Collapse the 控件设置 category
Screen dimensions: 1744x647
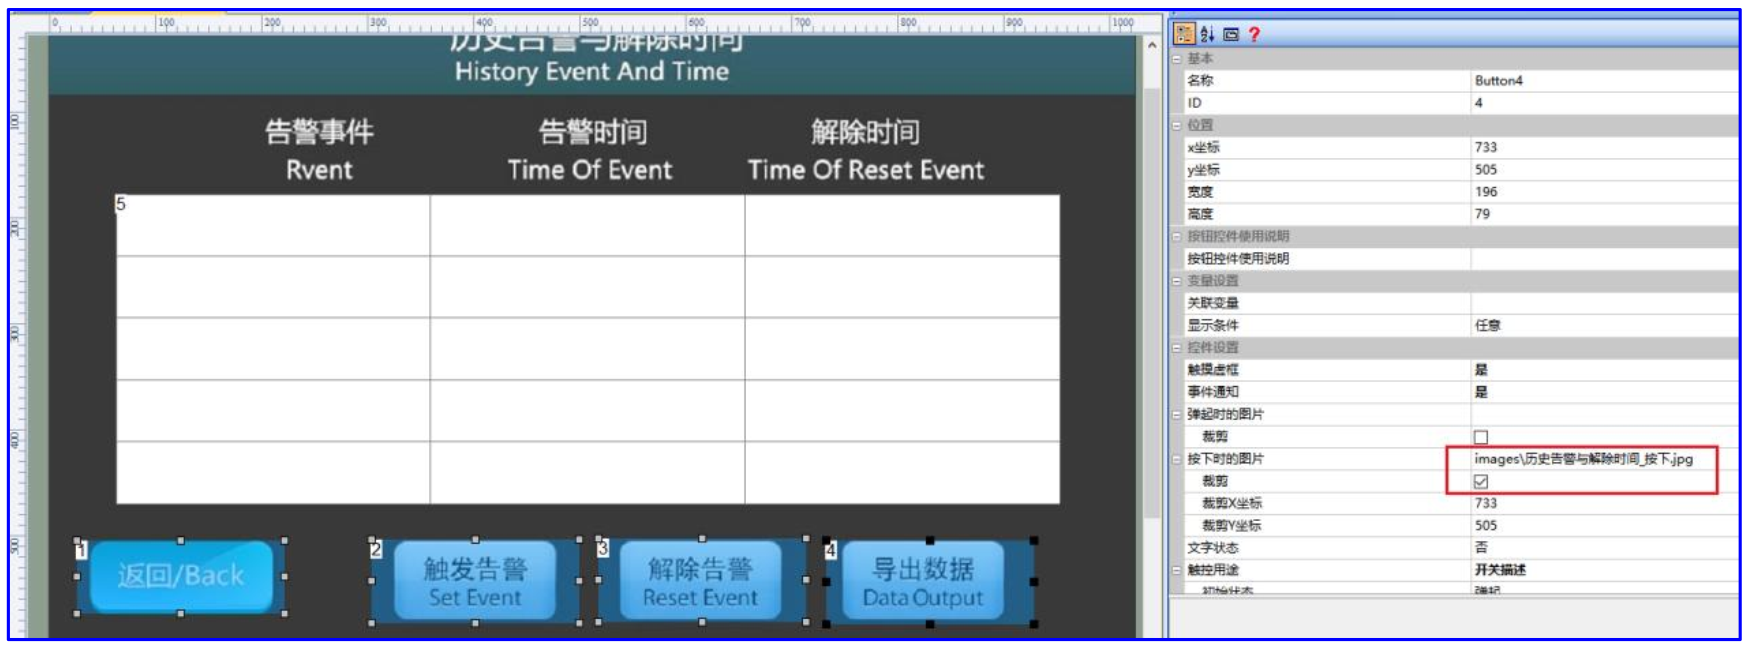pyautogui.click(x=1177, y=347)
